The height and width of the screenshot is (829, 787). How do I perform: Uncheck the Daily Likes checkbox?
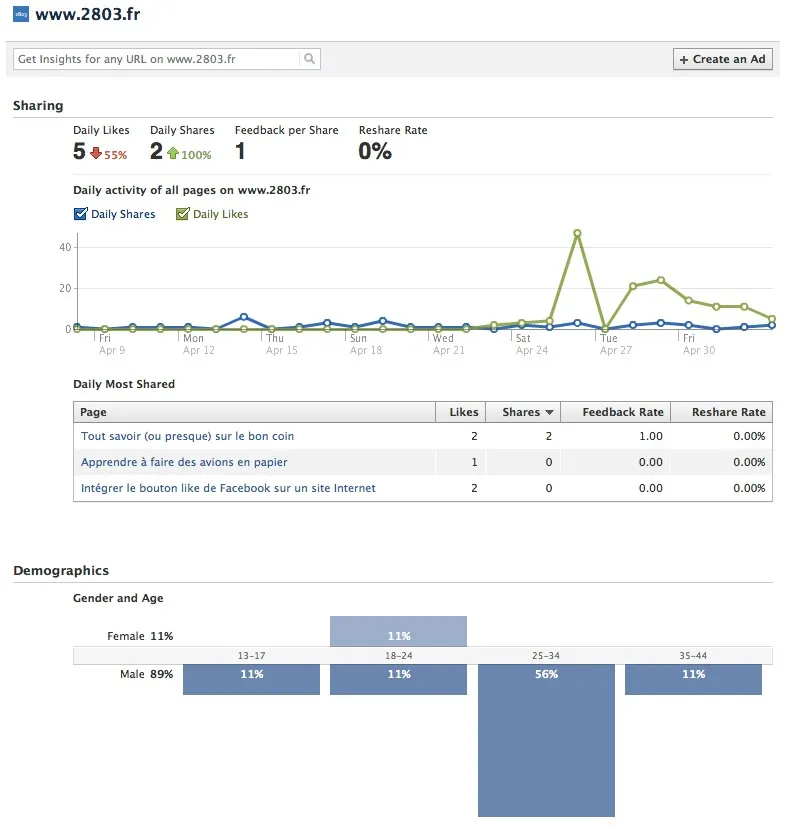182,214
